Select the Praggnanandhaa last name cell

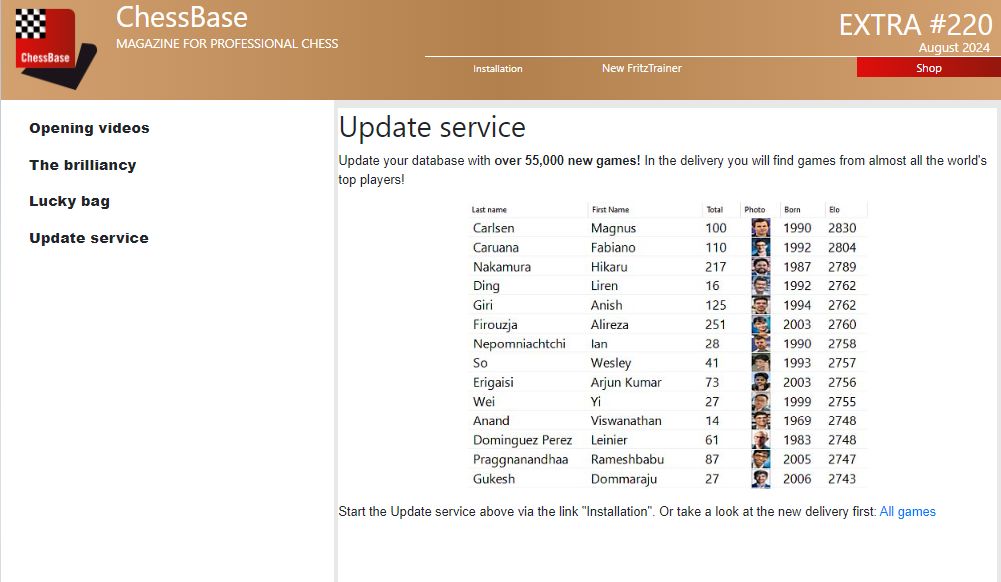point(520,459)
